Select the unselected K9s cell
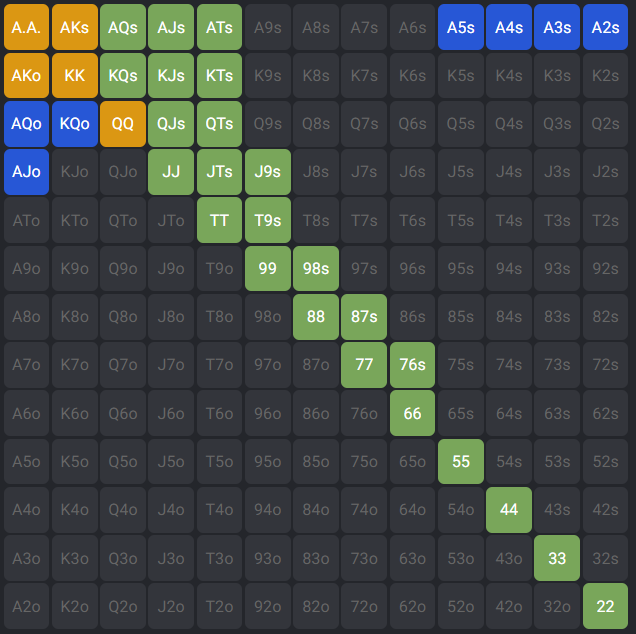The width and height of the screenshot is (636, 634). coord(267,75)
